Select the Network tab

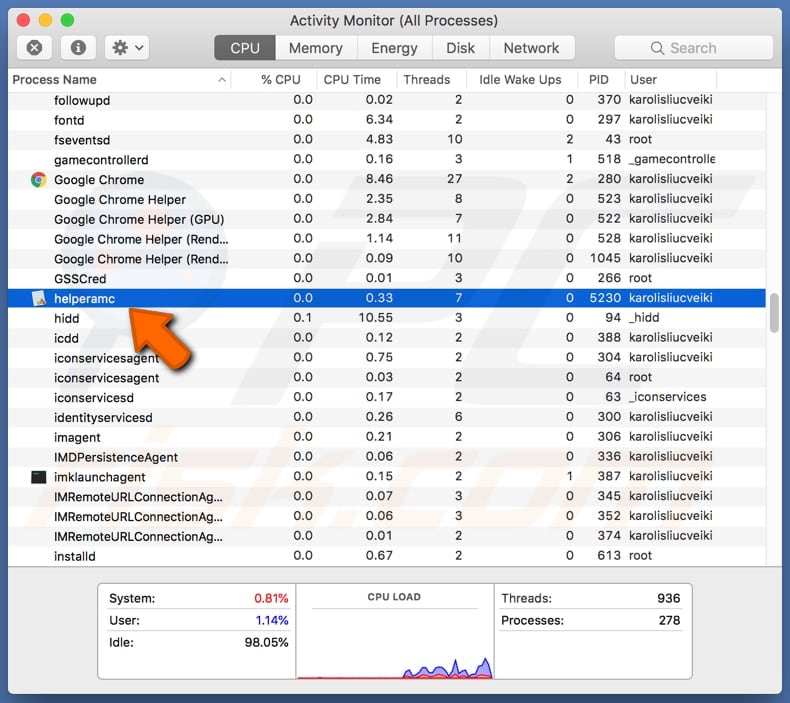531,48
